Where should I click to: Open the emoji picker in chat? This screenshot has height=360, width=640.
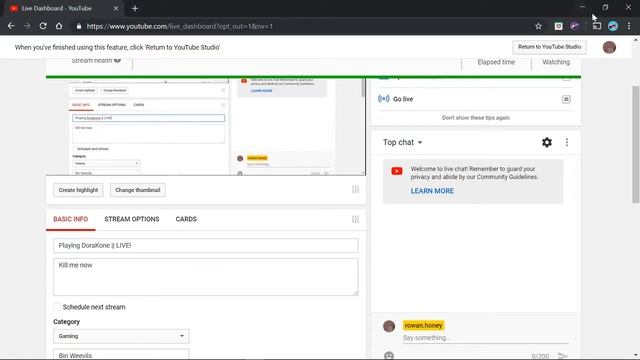coord(389,356)
